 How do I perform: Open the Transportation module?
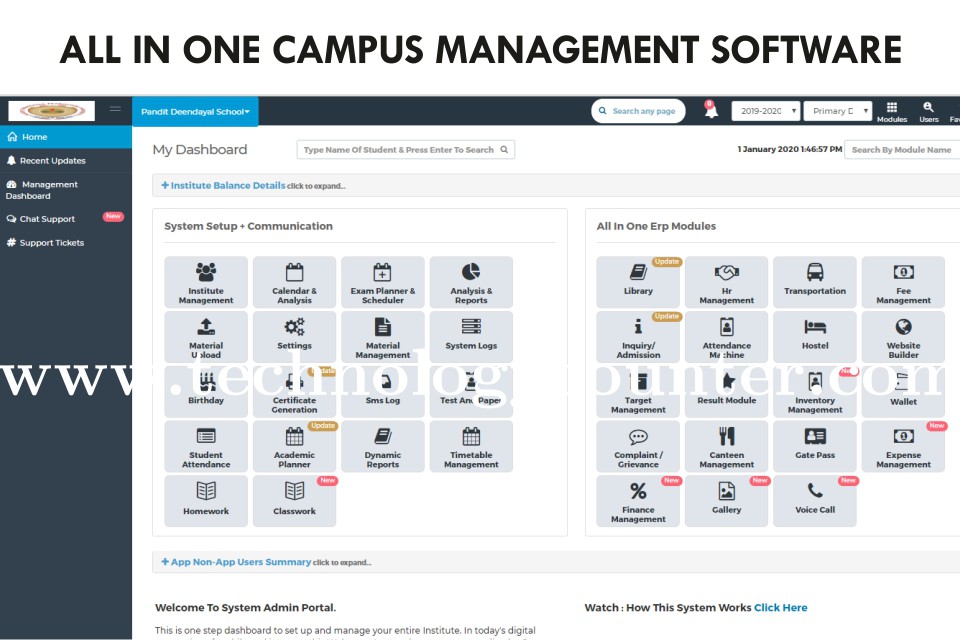tap(815, 282)
